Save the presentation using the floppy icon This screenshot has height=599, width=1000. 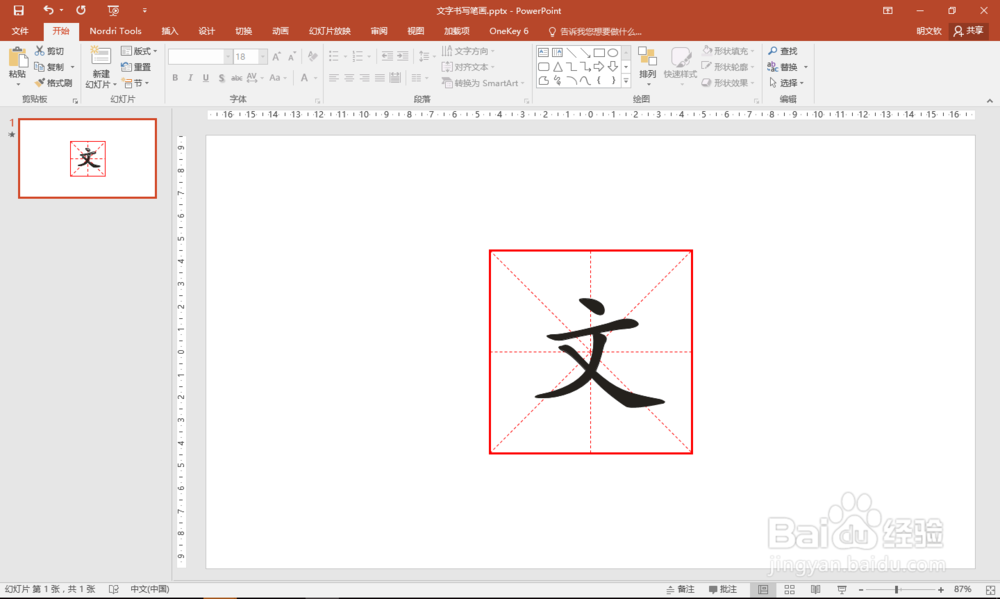(x=18, y=10)
